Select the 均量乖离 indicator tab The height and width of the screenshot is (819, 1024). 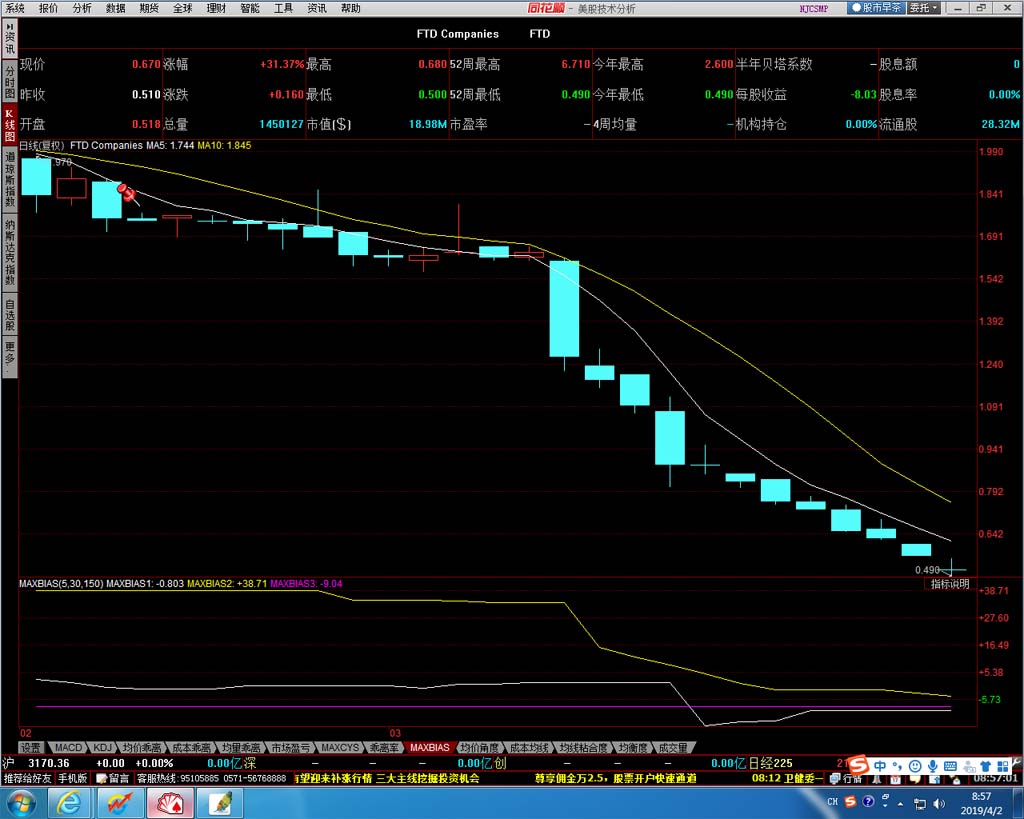[x=241, y=747]
